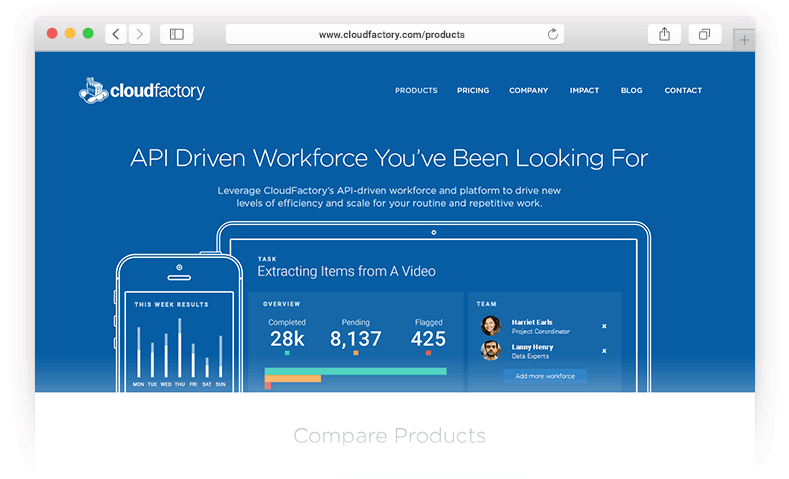
Task: Focus the address bar showing cloudfactory.com/products
Action: [x=394, y=34]
